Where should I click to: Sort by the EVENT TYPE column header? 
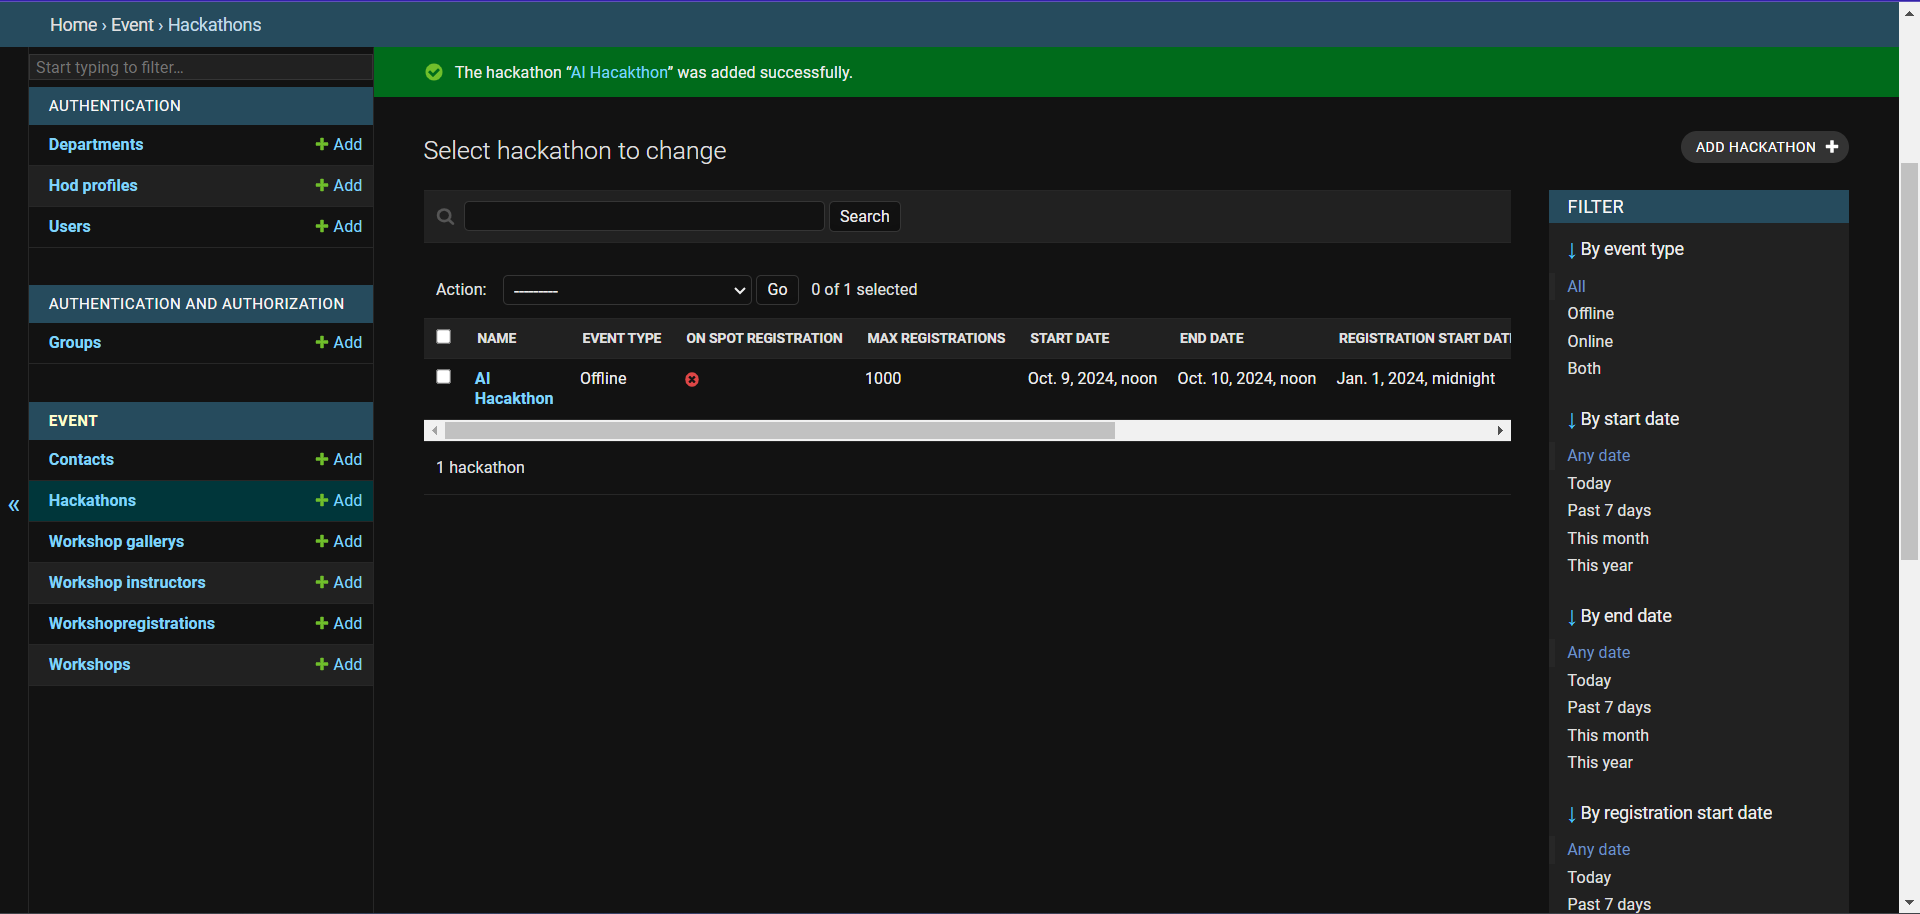pyautogui.click(x=622, y=339)
